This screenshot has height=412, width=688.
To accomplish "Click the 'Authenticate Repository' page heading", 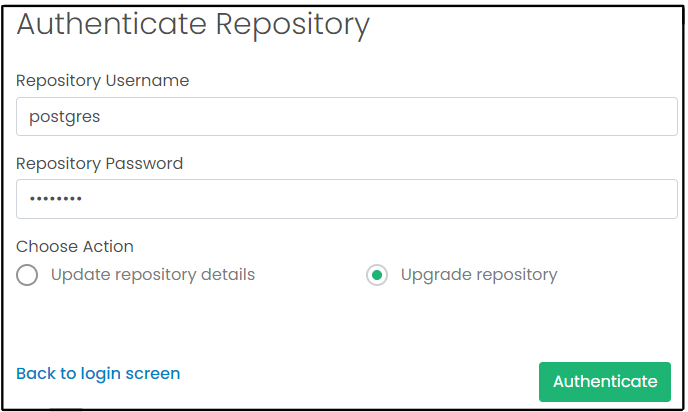I will (x=193, y=24).
